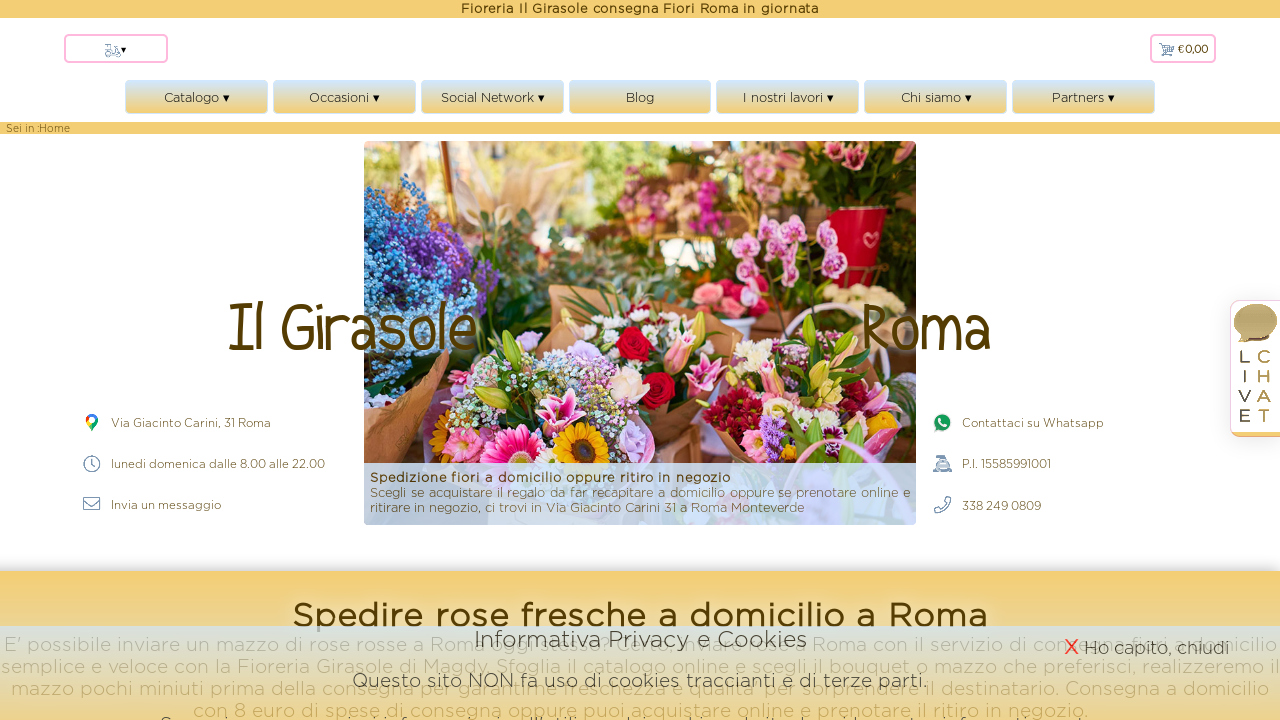Click Home in the breadcrumb trail
Viewport: 1280px width, 720px height.
coord(55,128)
